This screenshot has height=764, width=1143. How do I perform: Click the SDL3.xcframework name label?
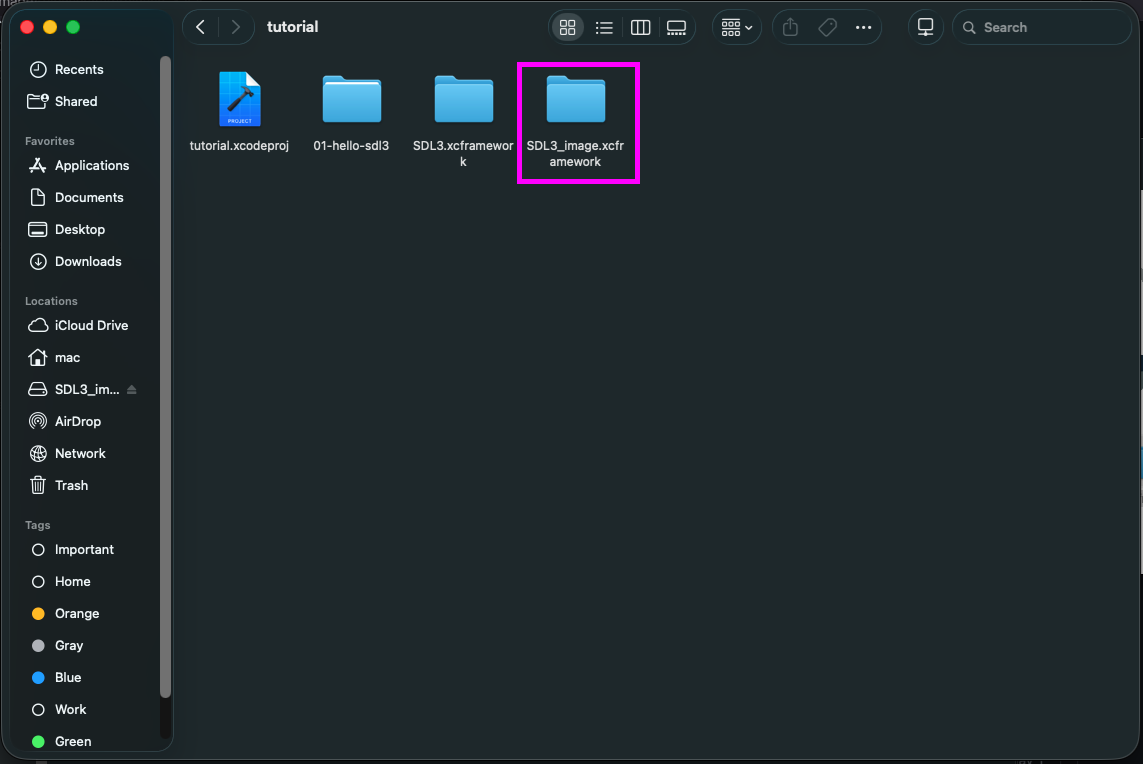click(x=464, y=154)
